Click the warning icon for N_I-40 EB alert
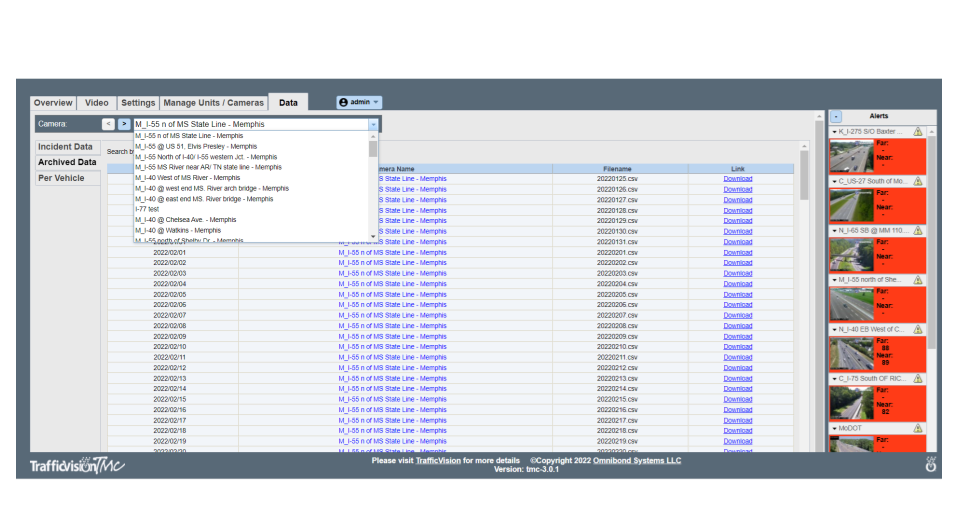The image size is (953, 518). pos(918,329)
